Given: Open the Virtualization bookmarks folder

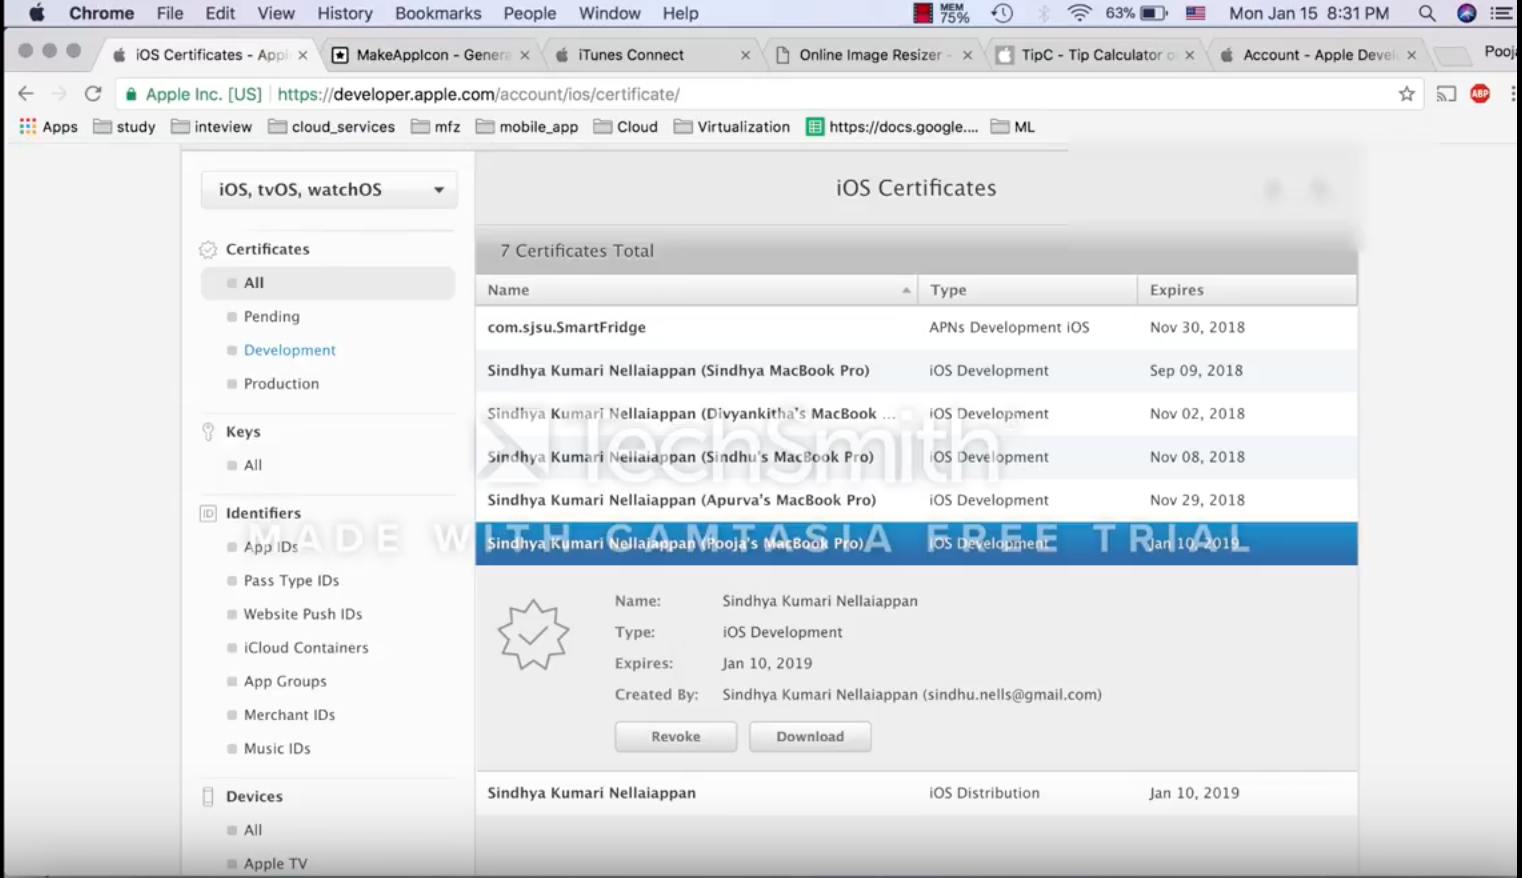Looking at the screenshot, I should click(x=732, y=127).
